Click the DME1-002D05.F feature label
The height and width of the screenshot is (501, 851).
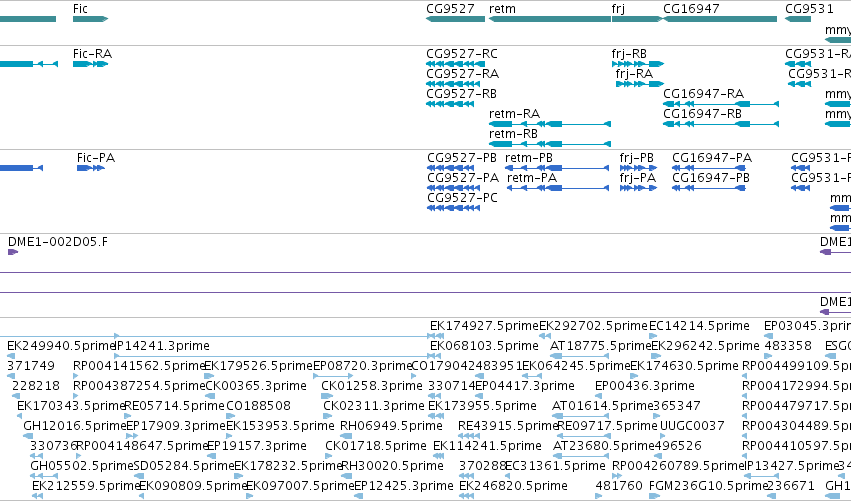tap(58, 242)
